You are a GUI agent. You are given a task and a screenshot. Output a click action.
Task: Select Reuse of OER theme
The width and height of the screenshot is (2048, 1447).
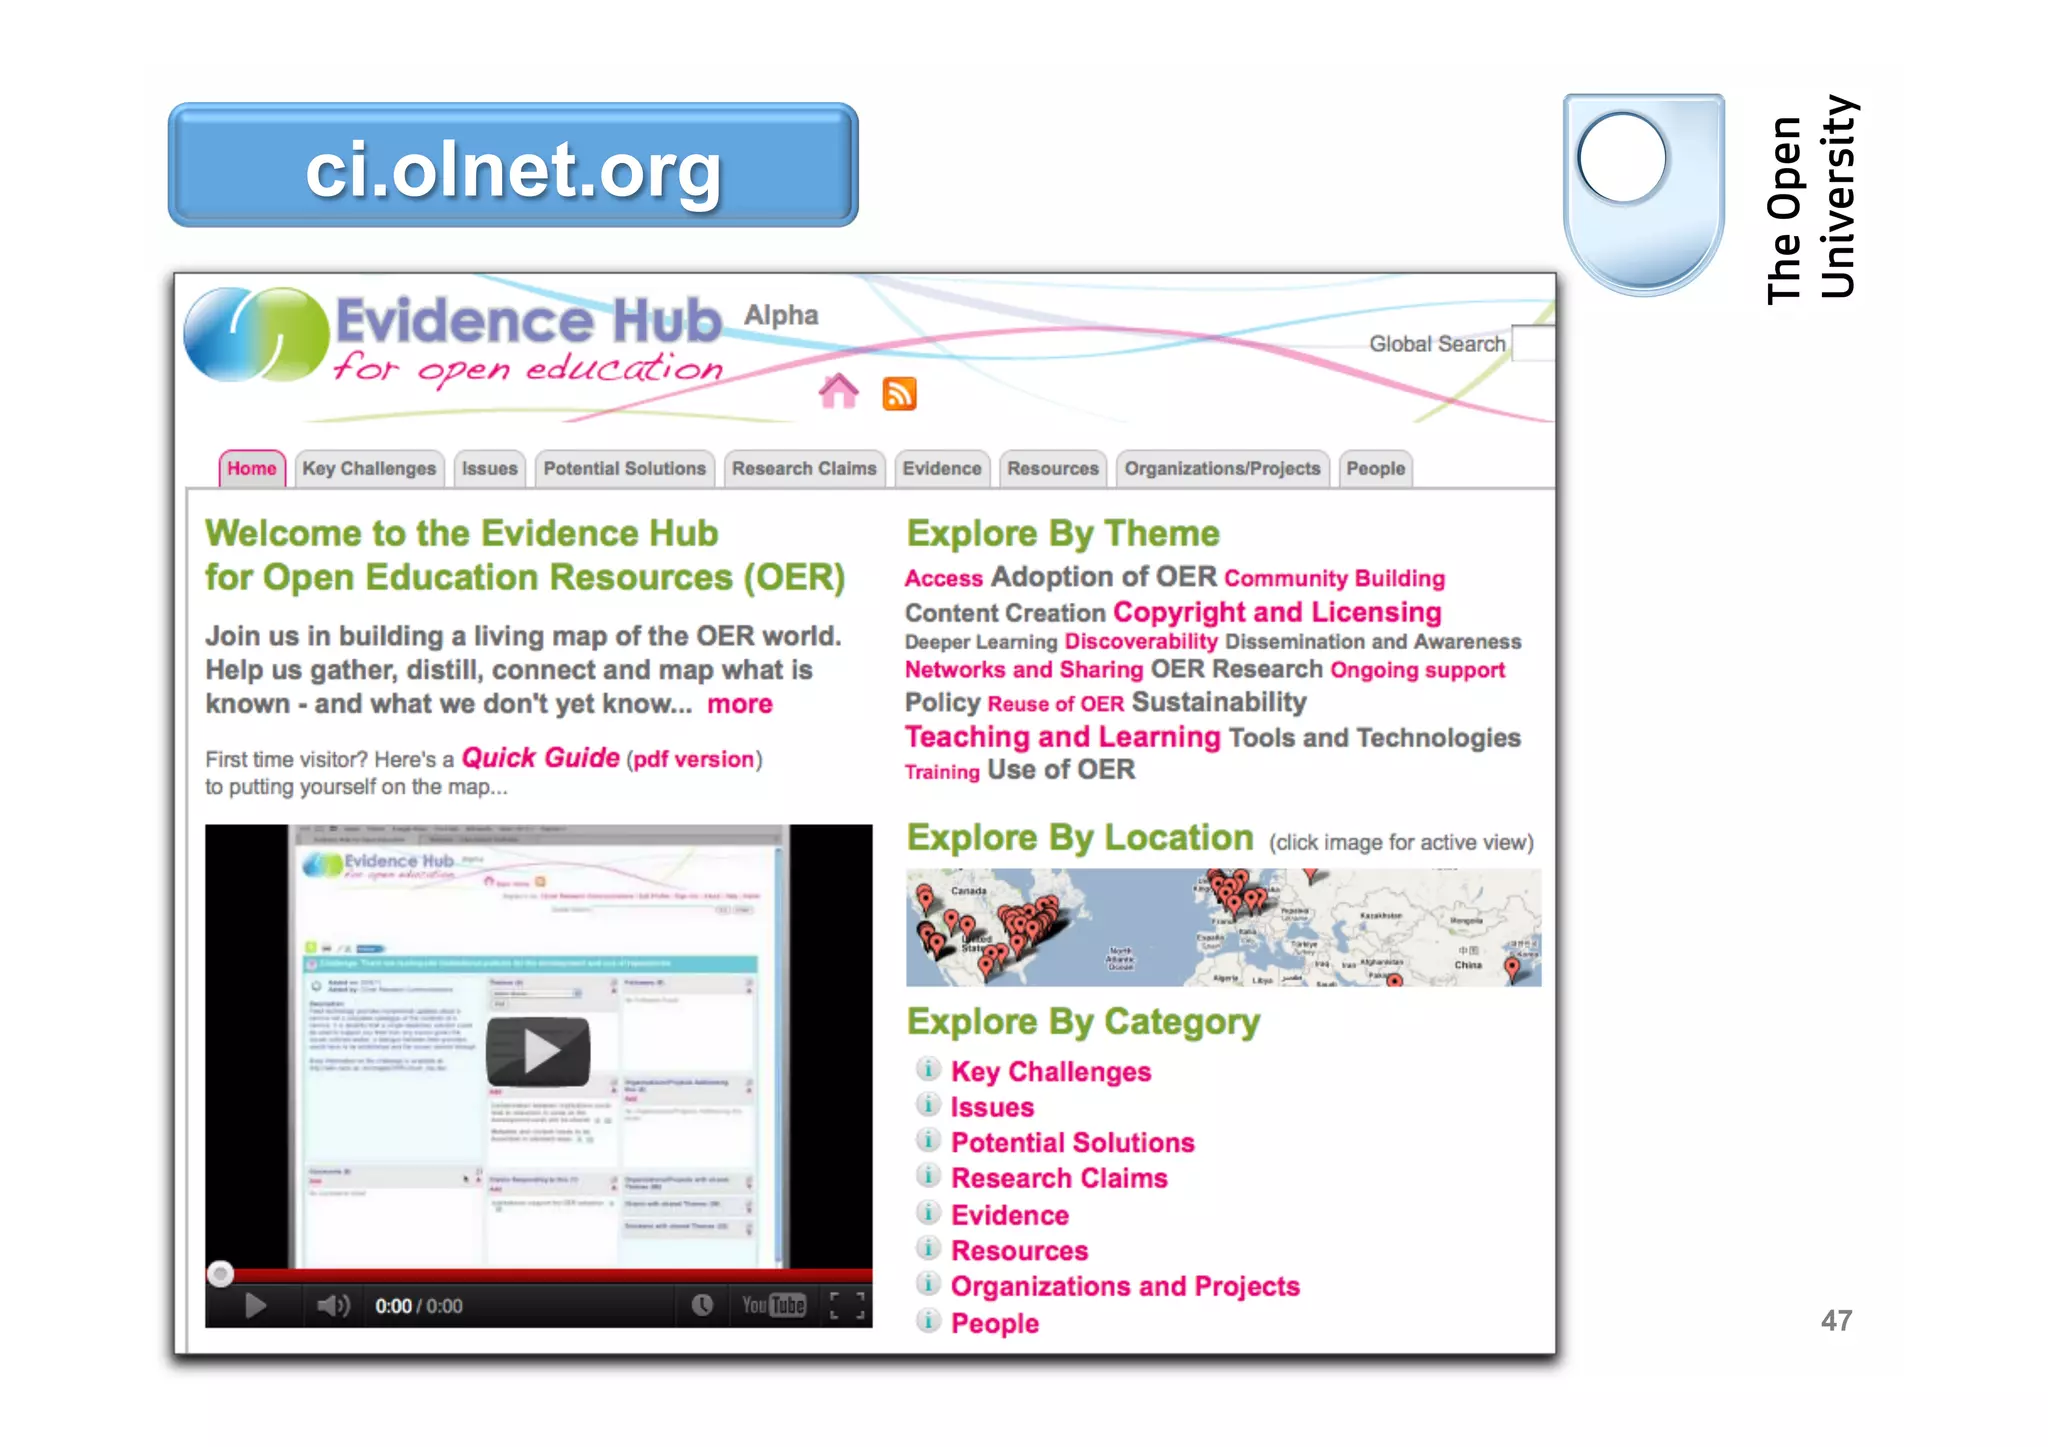click(1056, 704)
